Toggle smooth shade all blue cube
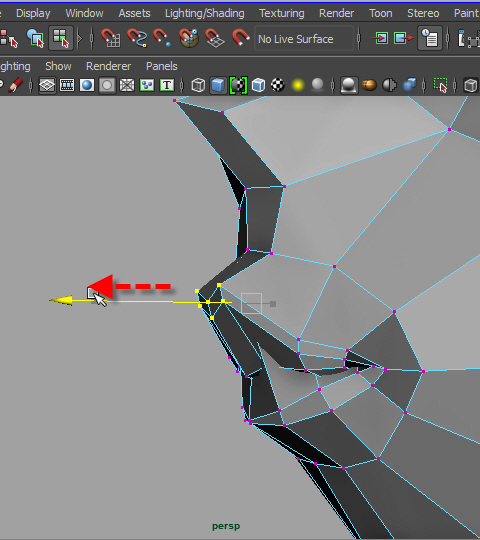This screenshot has height=540, width=480. point(218,85)
